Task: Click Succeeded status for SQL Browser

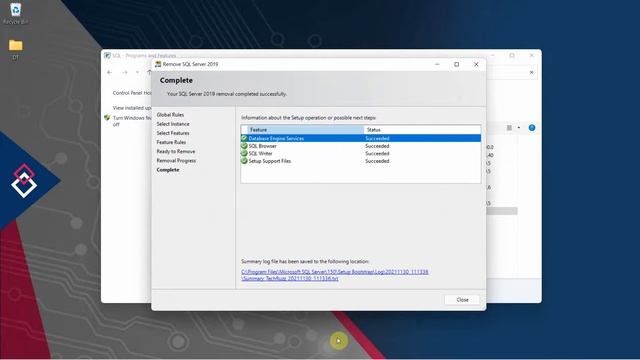Action: point(377,146)
